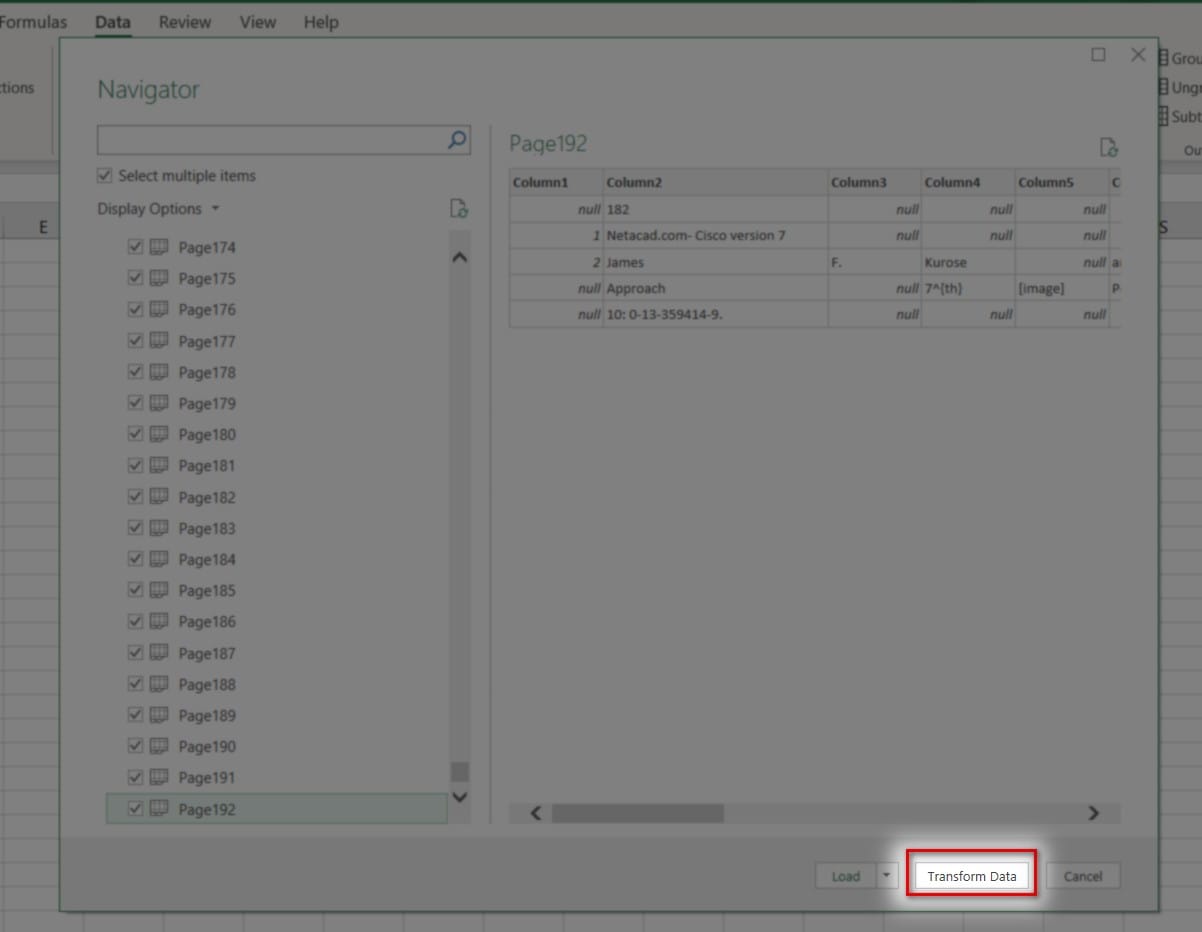1202x932 pixels.
Task: Click the 'James' cell in preview
Action: (x=716, y=262)
